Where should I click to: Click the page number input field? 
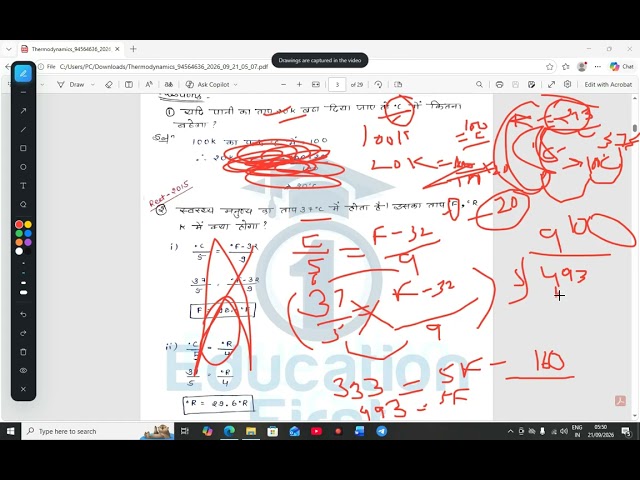[337, 84]
